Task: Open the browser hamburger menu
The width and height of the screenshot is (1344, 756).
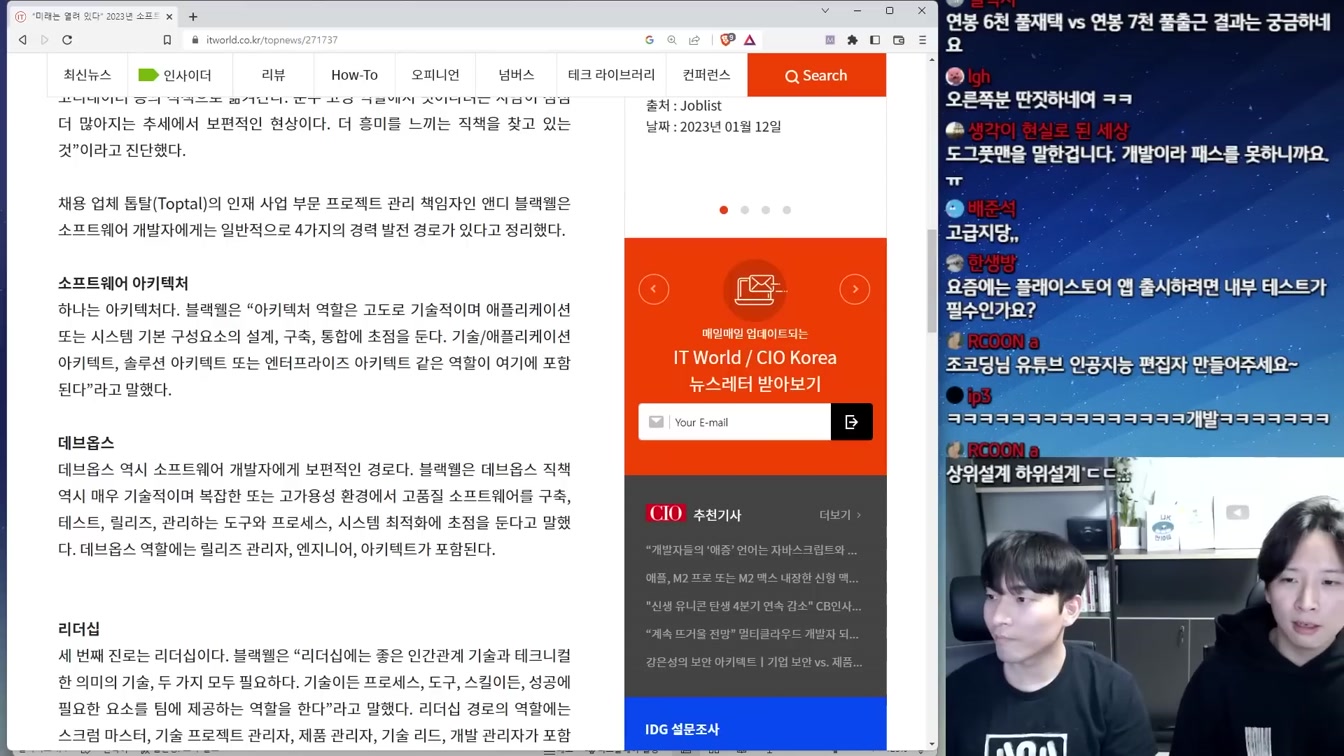Action: [922, 40]
